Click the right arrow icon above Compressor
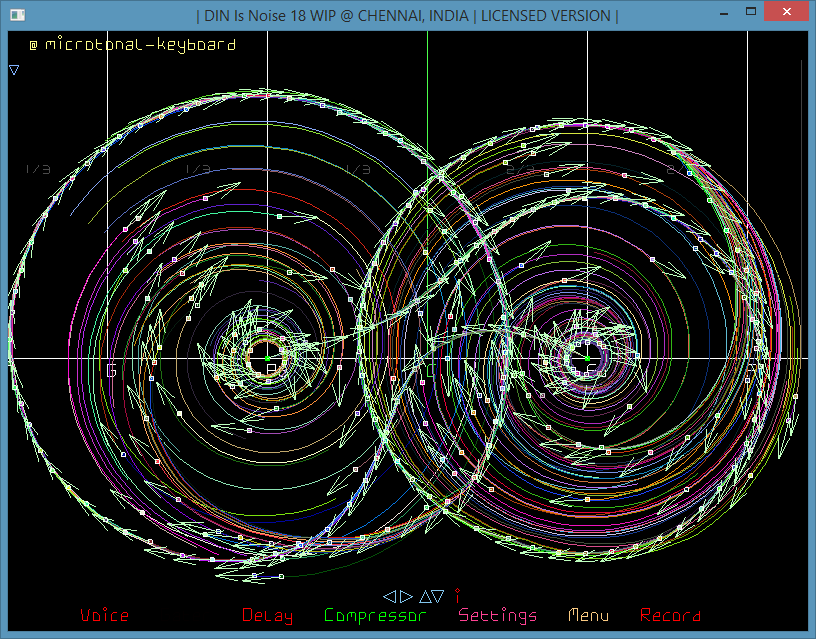The image size is (816, 639). pyautogui.click(x=406, y=596)
